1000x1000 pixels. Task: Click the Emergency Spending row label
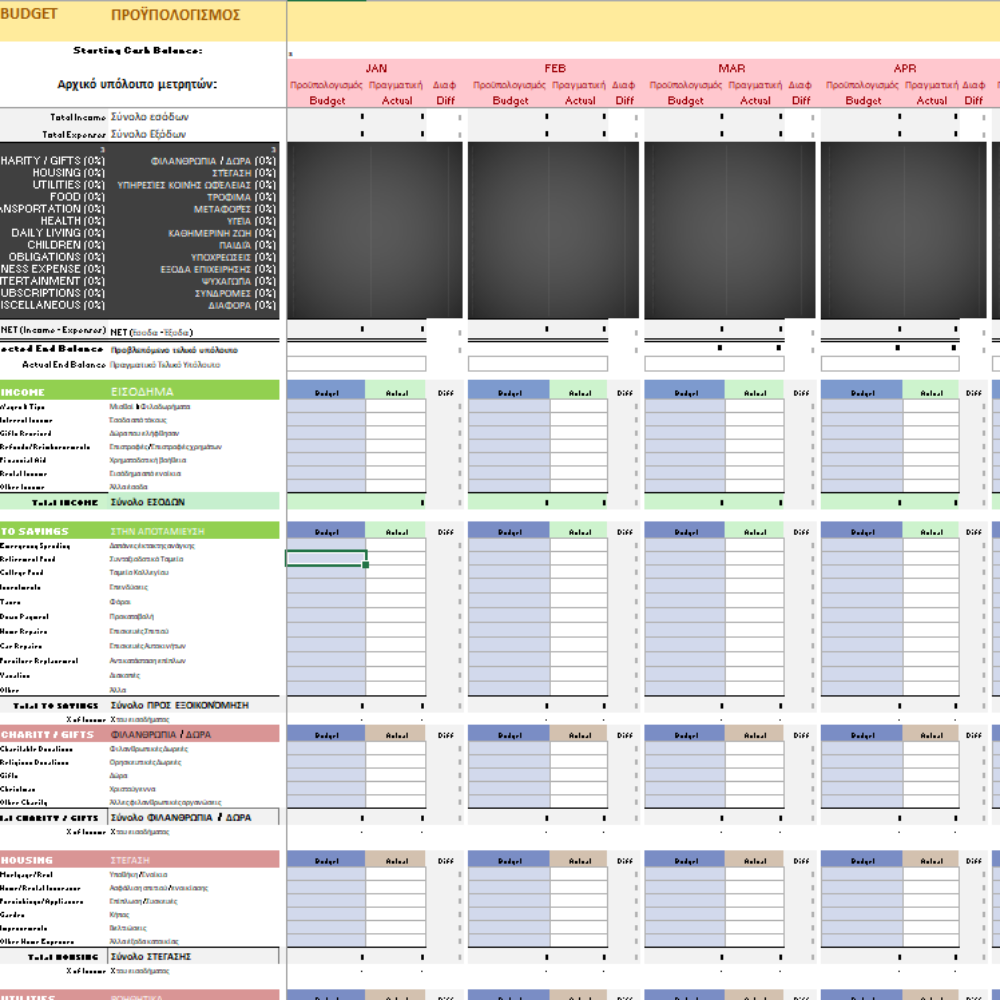point(35,546)
